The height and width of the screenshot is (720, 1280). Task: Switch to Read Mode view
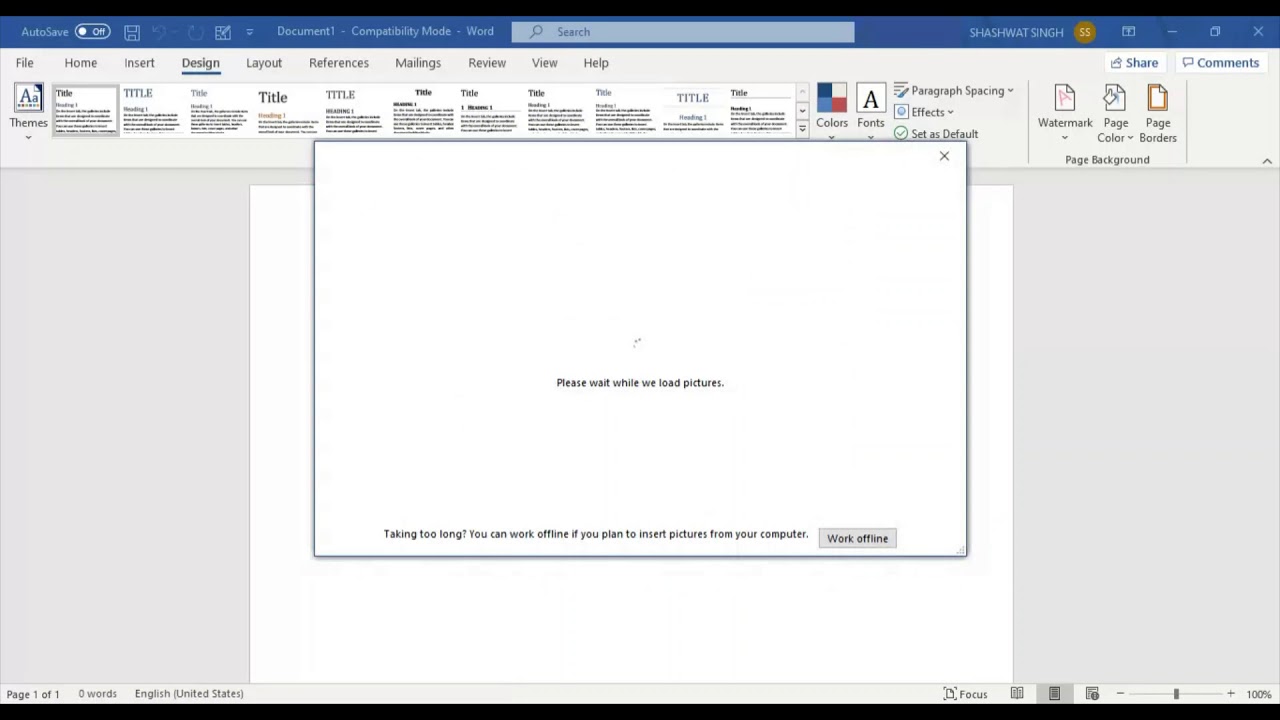click(x=1017, y=694)
